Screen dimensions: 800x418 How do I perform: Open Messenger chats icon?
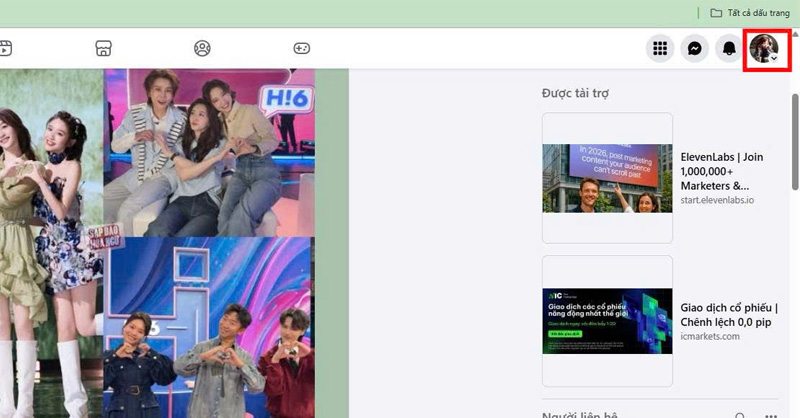pos(694,48)
